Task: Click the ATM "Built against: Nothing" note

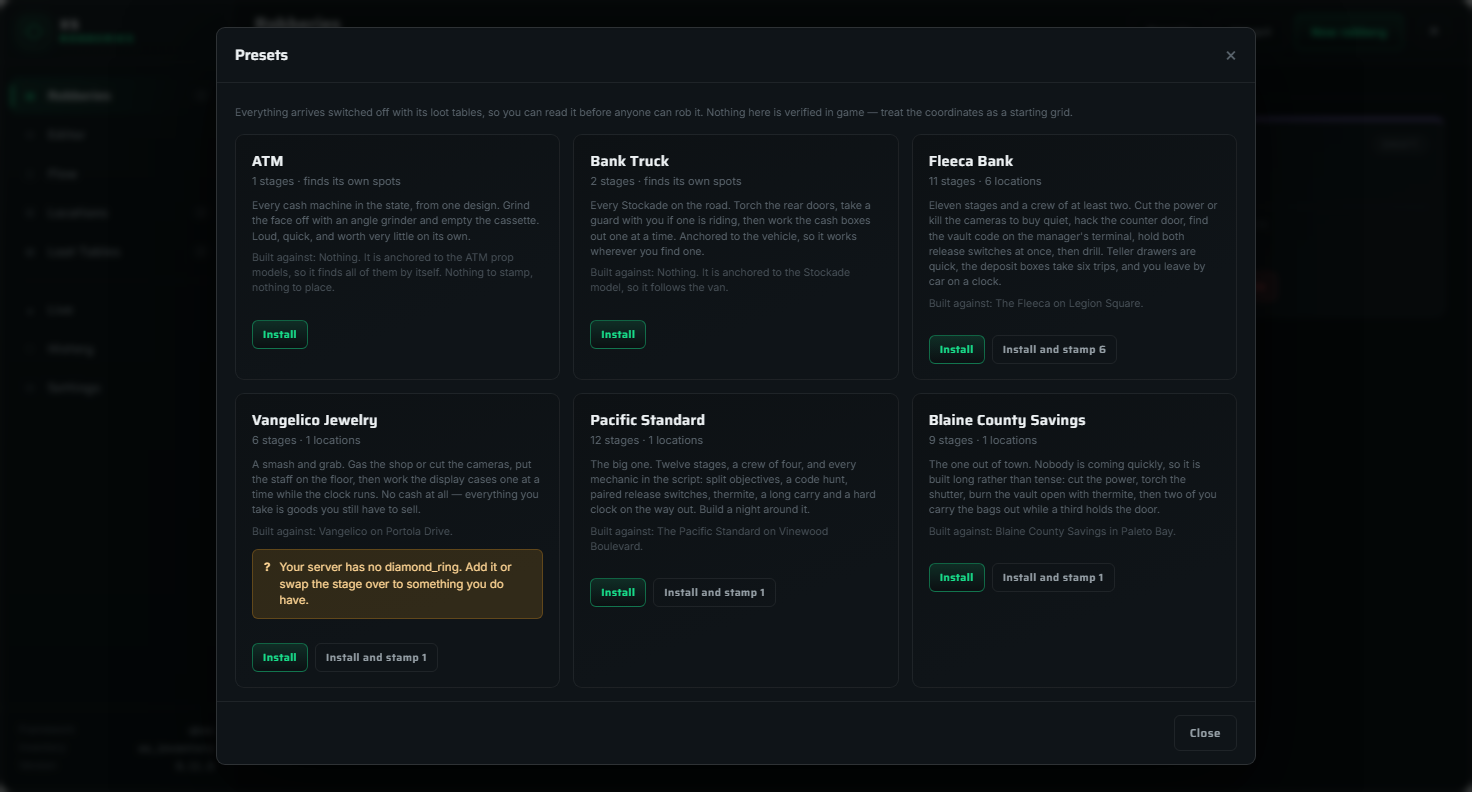Action: pos(394,272)
